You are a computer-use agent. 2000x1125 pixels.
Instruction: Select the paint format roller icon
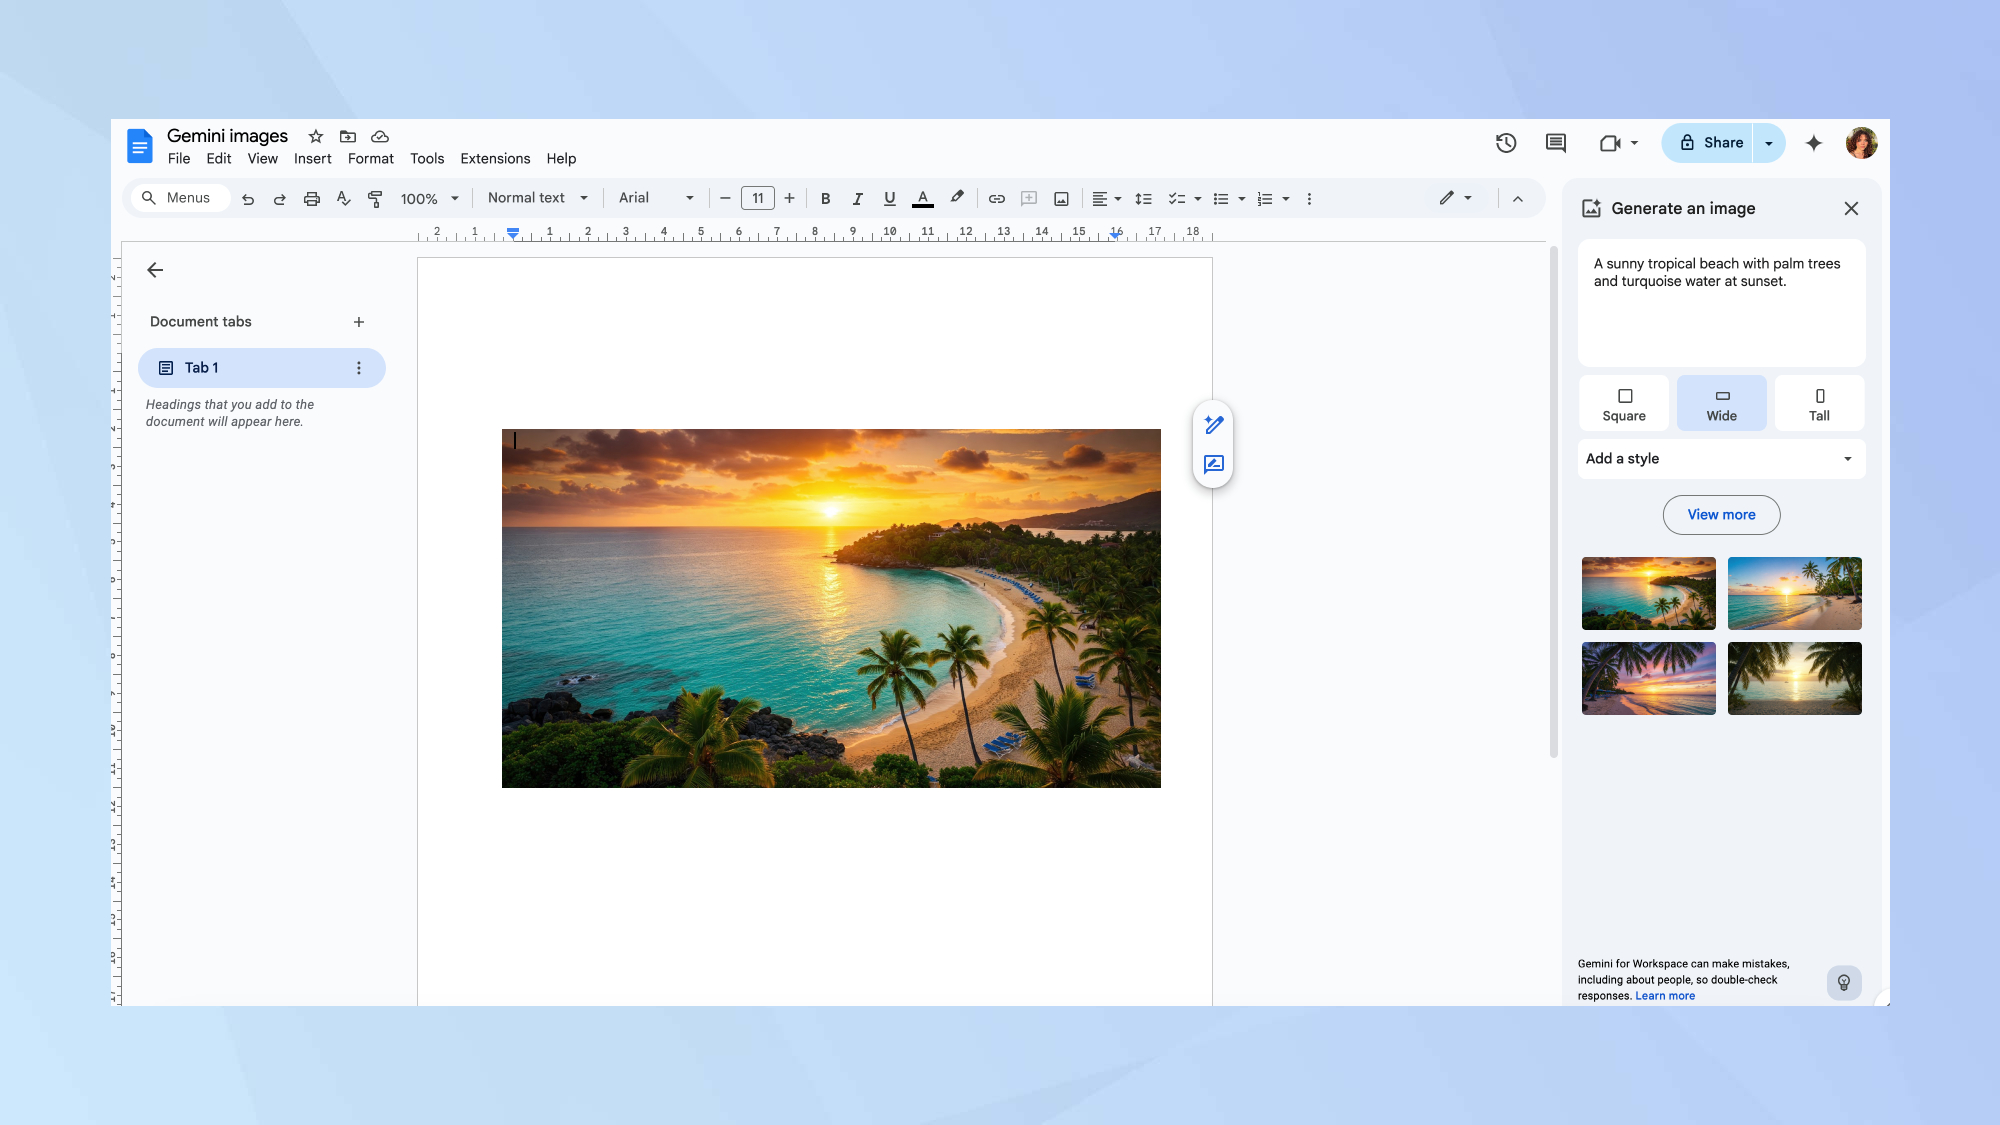(375, 199)
